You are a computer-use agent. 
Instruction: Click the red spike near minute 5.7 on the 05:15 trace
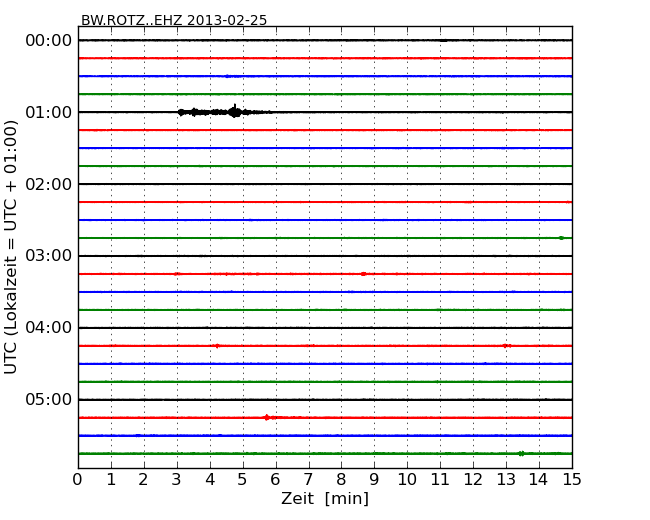tap(267, 418)
